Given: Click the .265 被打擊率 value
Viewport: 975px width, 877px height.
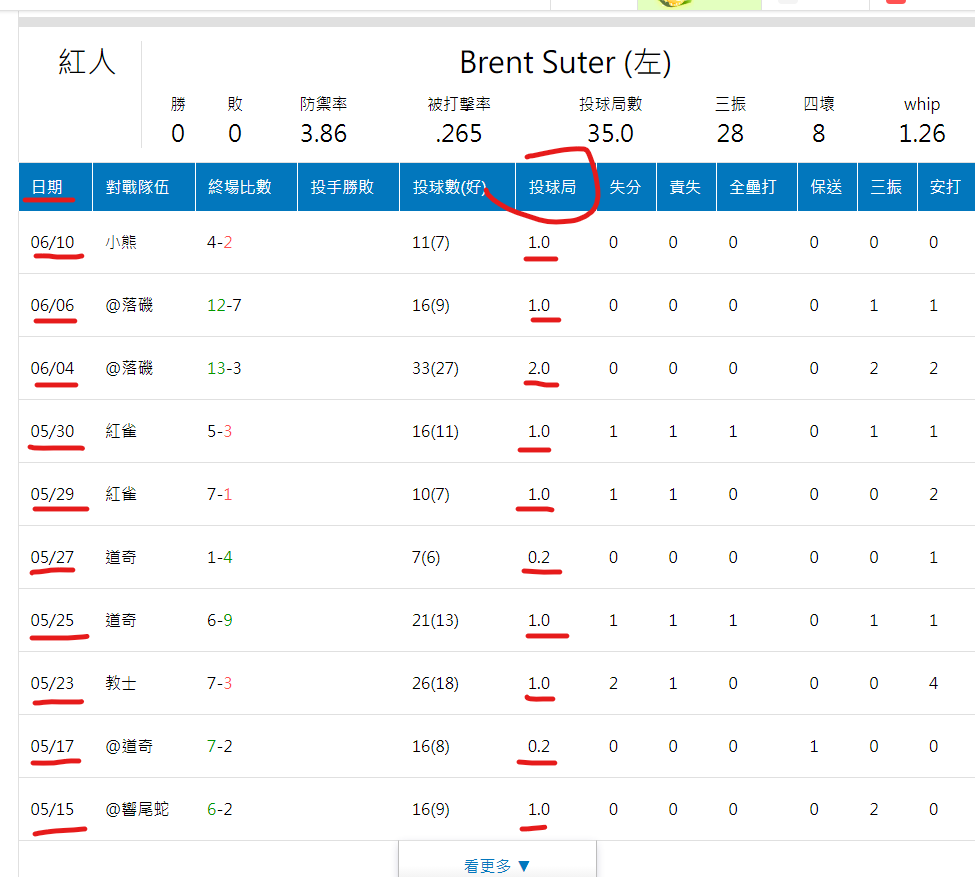Looking at the screenshot, I should 458,133.
